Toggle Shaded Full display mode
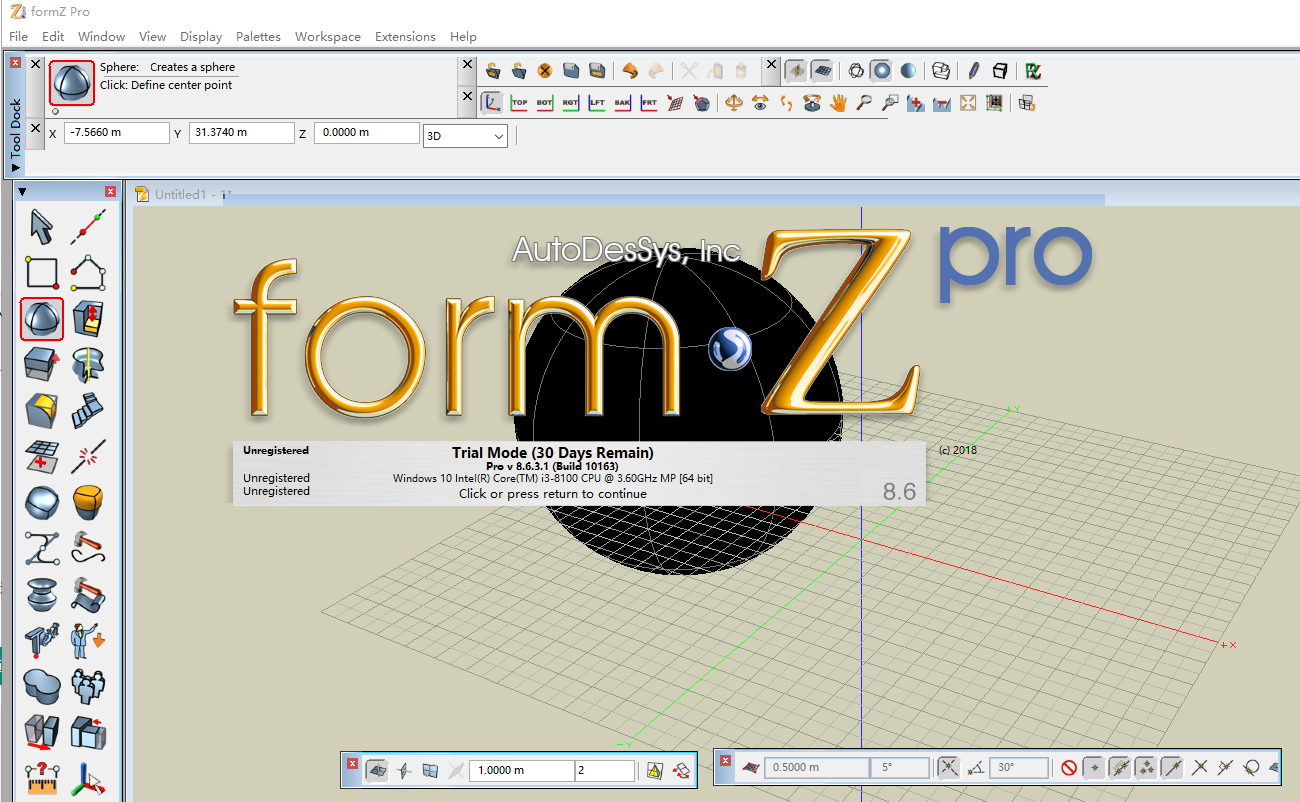The height and width of the screenshot is (802, 1300). point(882,70)
